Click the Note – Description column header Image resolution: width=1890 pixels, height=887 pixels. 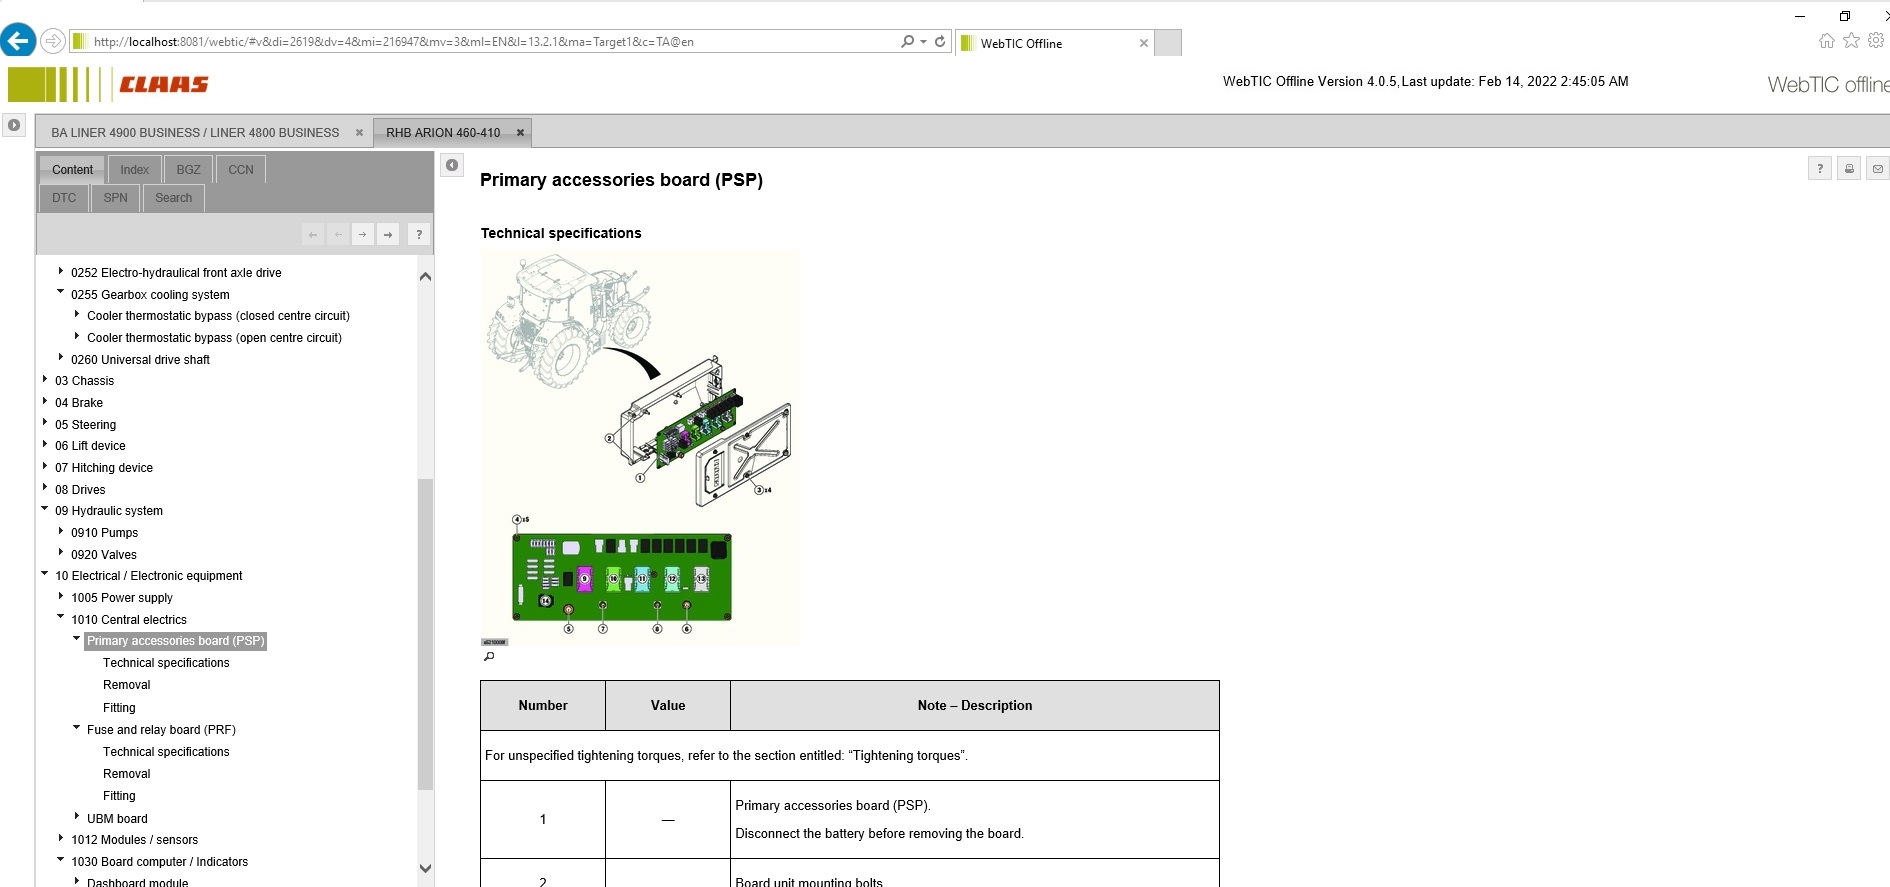975,706
